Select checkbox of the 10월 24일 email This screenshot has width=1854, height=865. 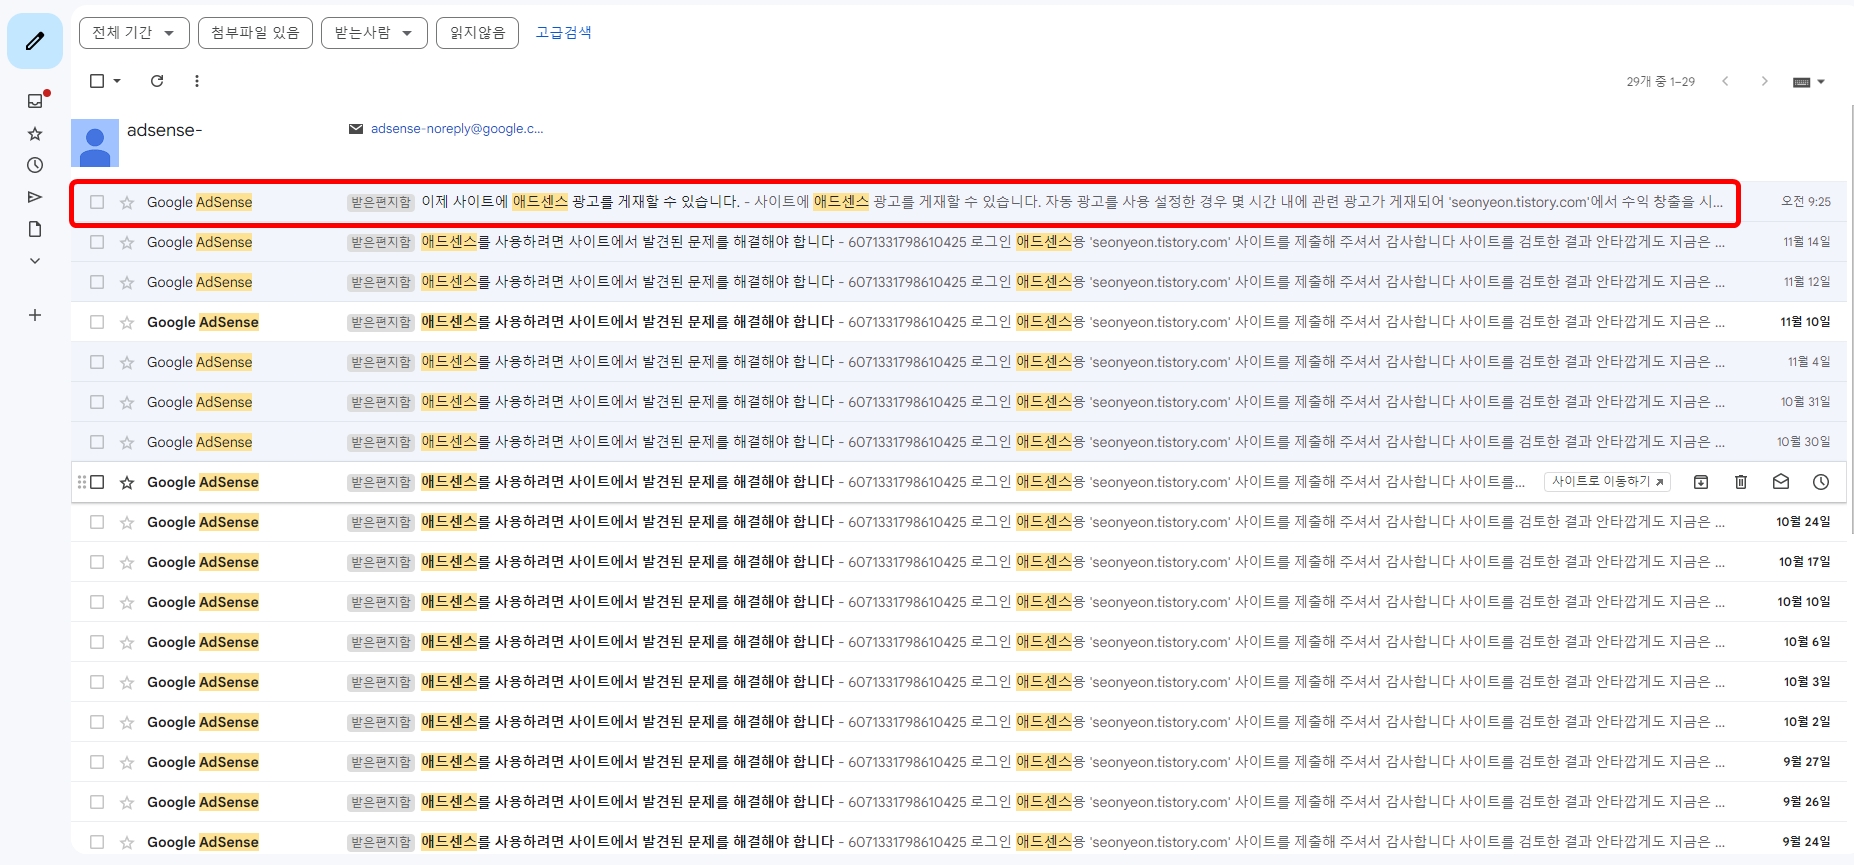tap(97, 522)
